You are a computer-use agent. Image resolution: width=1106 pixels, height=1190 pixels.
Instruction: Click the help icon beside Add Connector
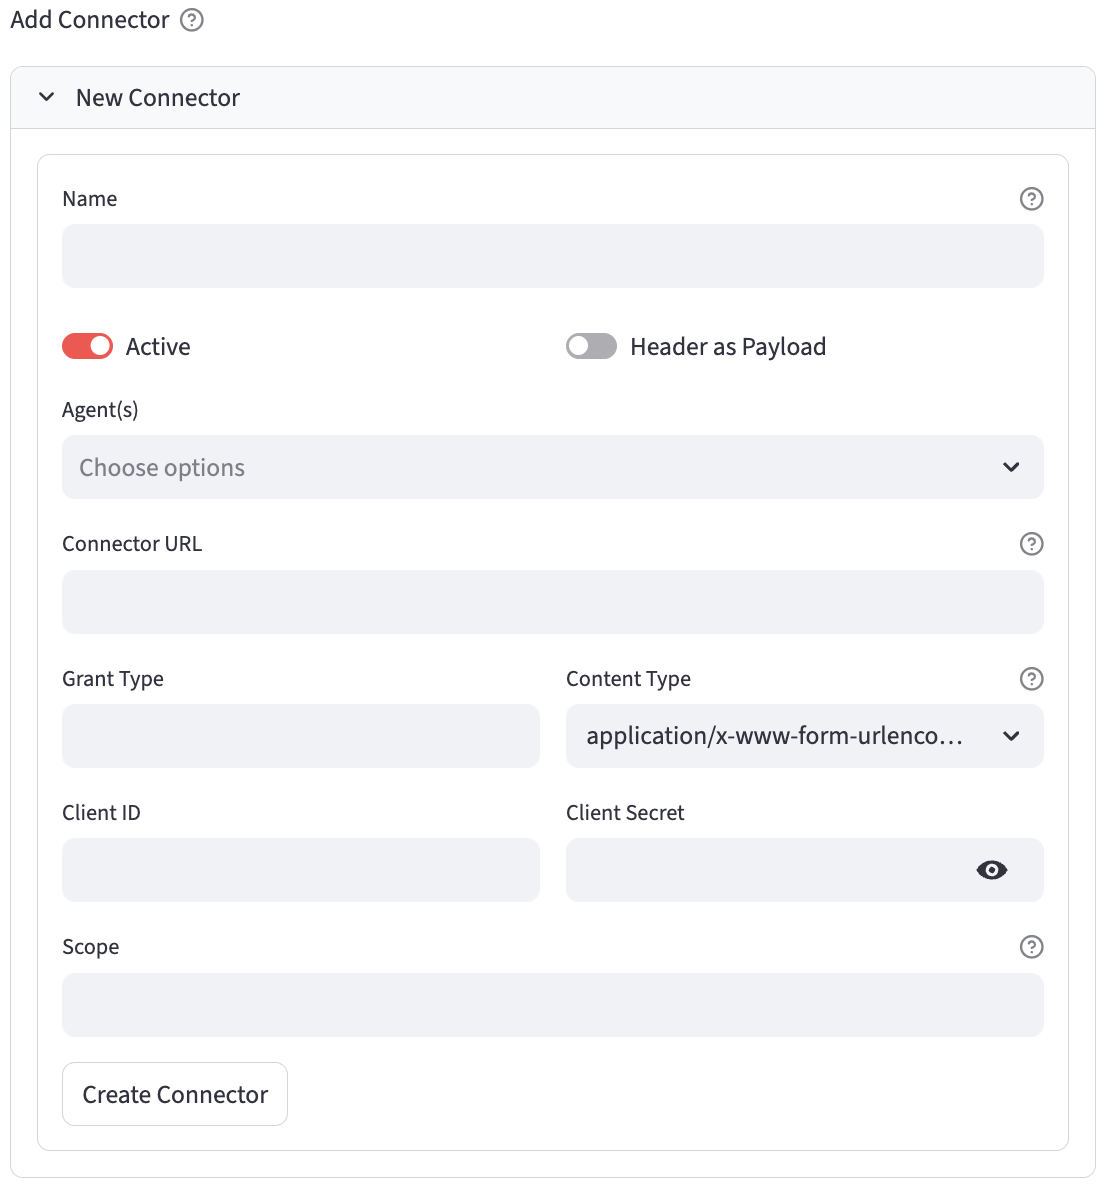click(192, 20)
